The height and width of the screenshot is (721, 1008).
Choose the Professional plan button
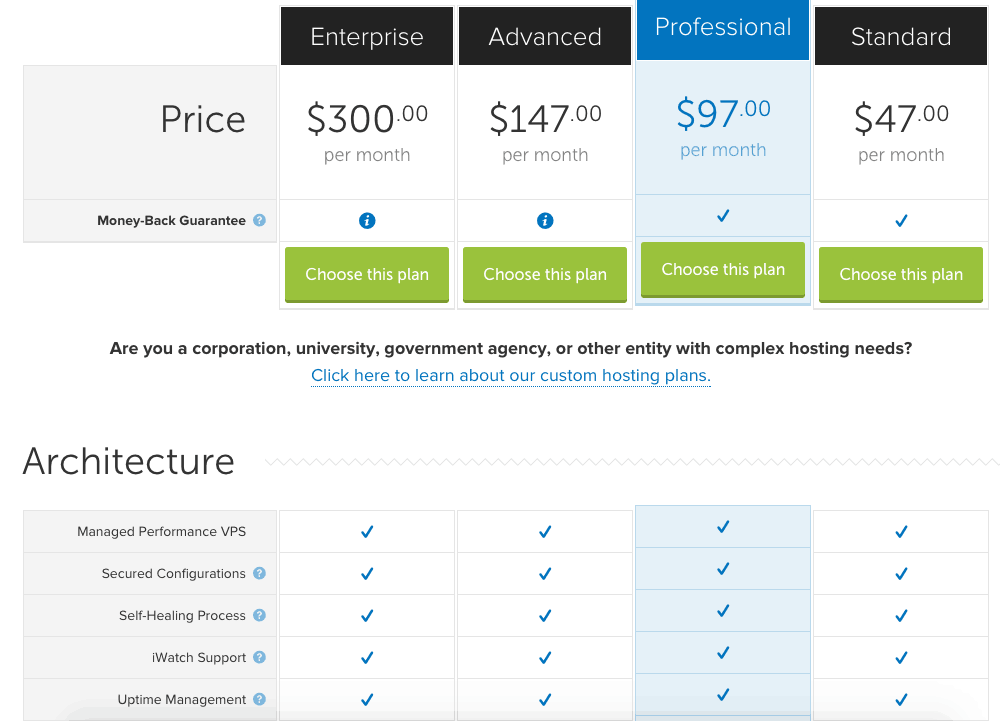[723, 269]
